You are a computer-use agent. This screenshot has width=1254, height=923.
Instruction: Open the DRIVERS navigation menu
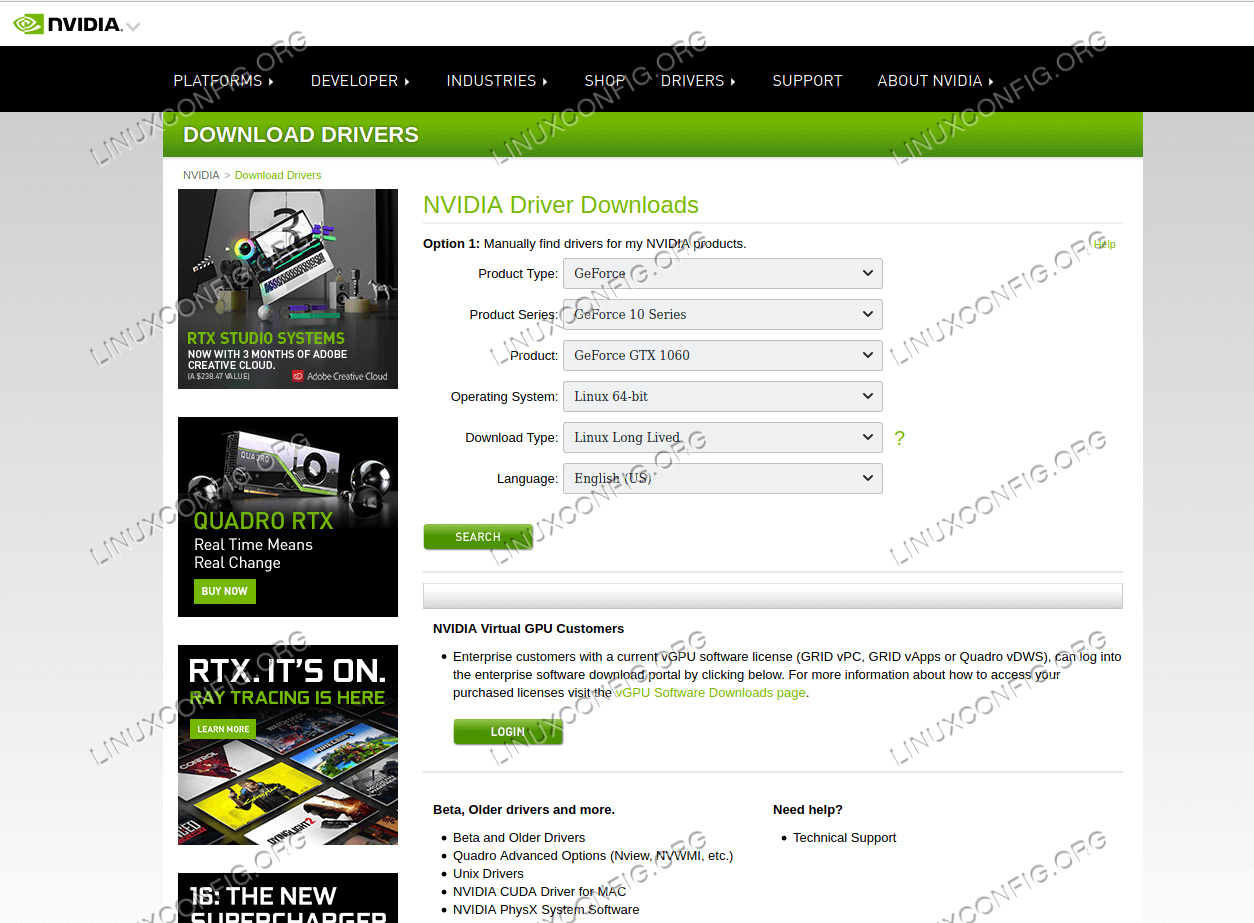tap(697, 81)
